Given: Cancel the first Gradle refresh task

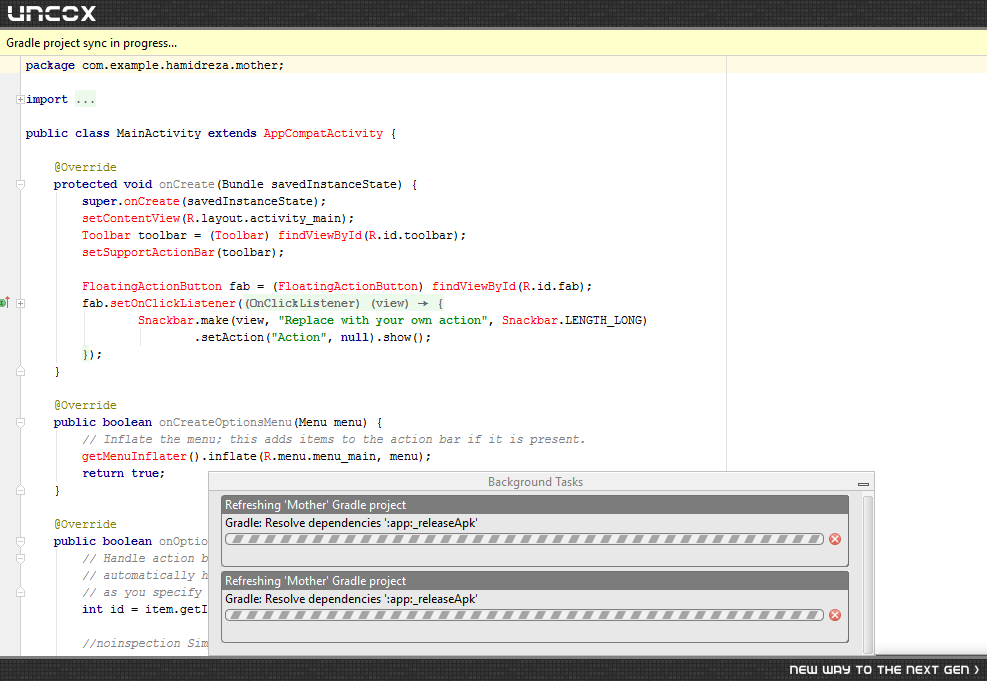Looking at the screenshot, I should pyautogui.click(x=835, y=539).
